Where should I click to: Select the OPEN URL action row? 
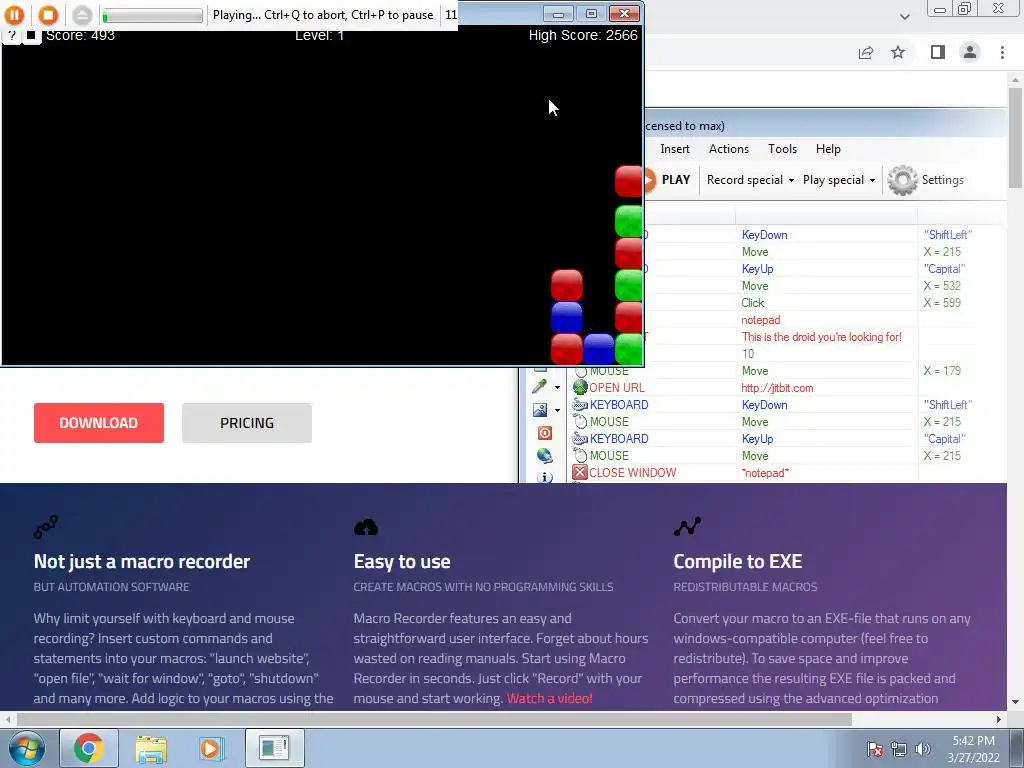787,388
